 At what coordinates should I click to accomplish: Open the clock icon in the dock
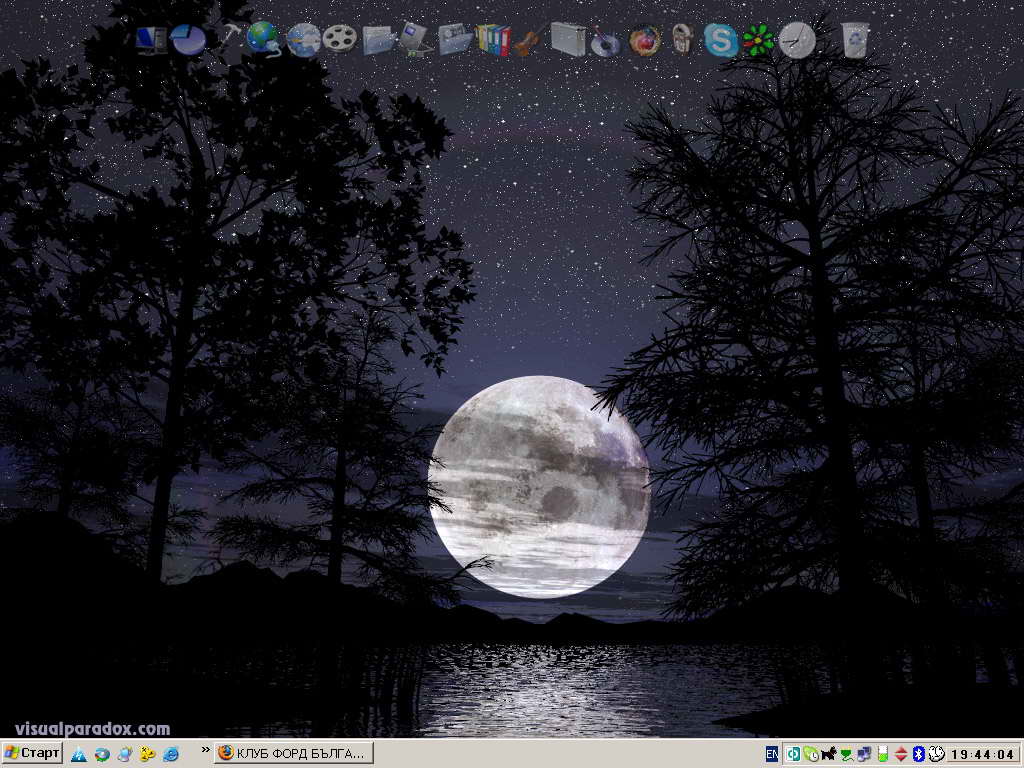(x=797, y=40)
